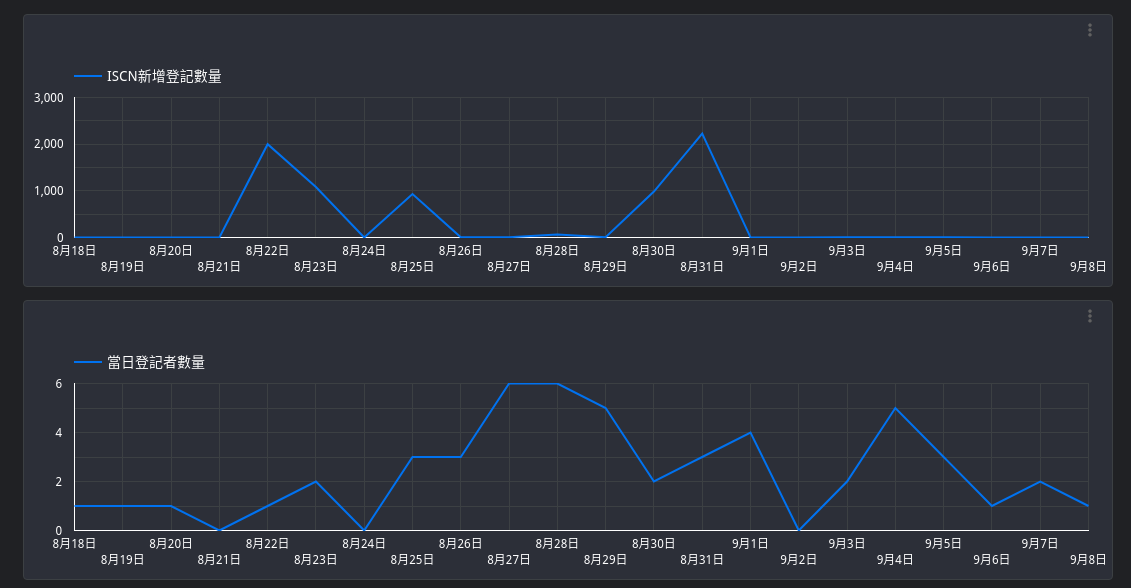Viewport: 1131px width, 588px height.
Task: Click the 8月18日 axis label in ISCN chart
Action: pyautogui.click(x=74, y=250)
